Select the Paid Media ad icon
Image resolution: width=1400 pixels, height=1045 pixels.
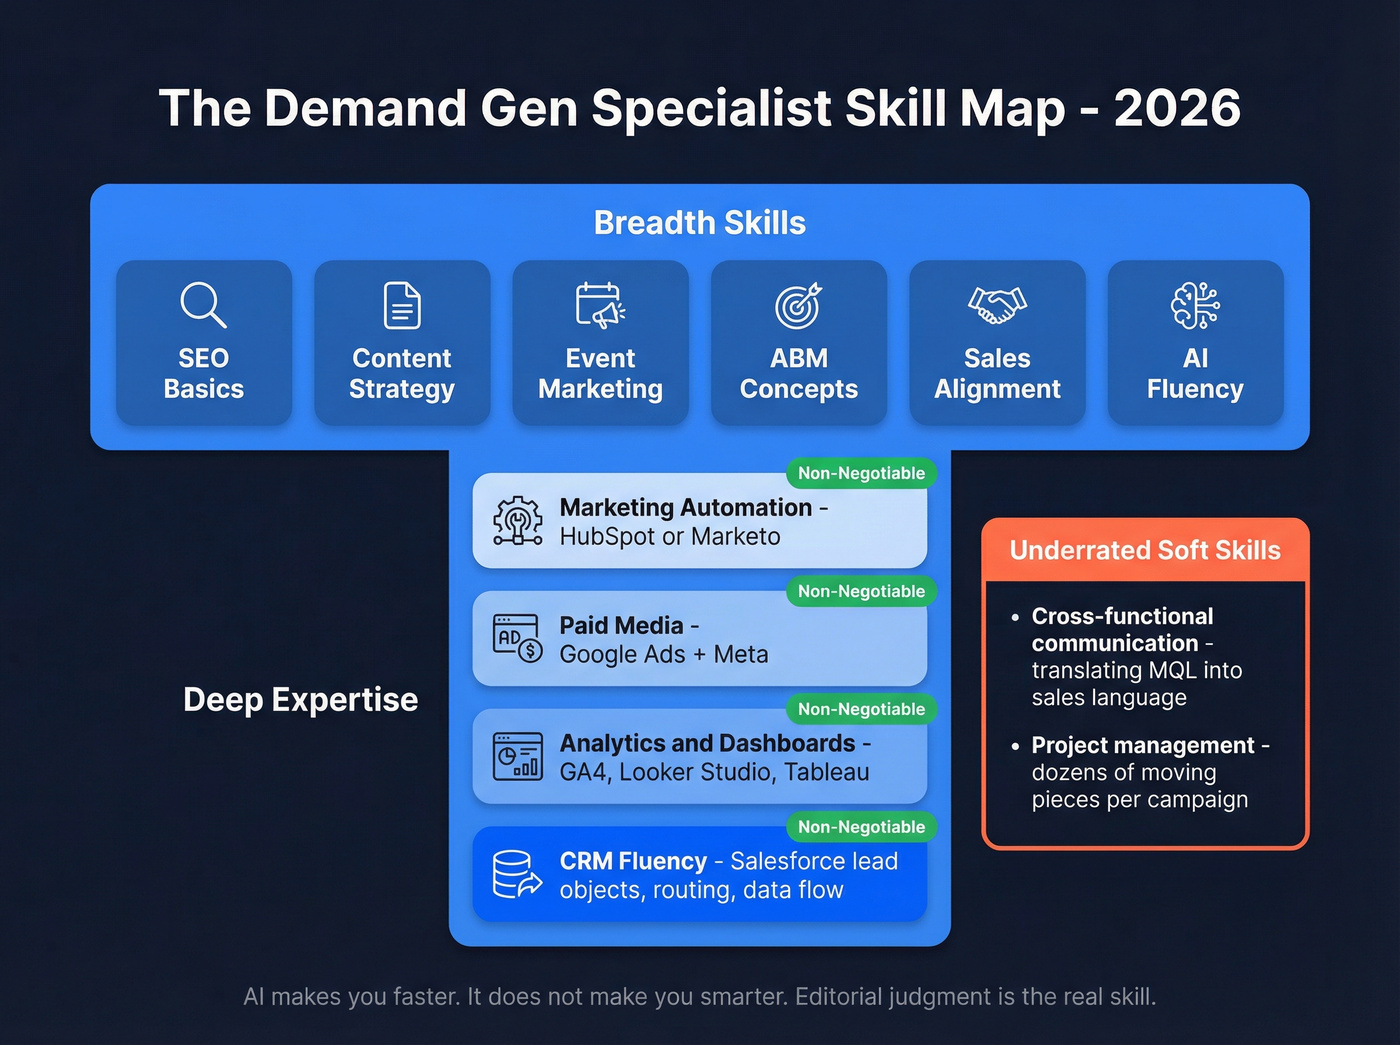point(517,639)
